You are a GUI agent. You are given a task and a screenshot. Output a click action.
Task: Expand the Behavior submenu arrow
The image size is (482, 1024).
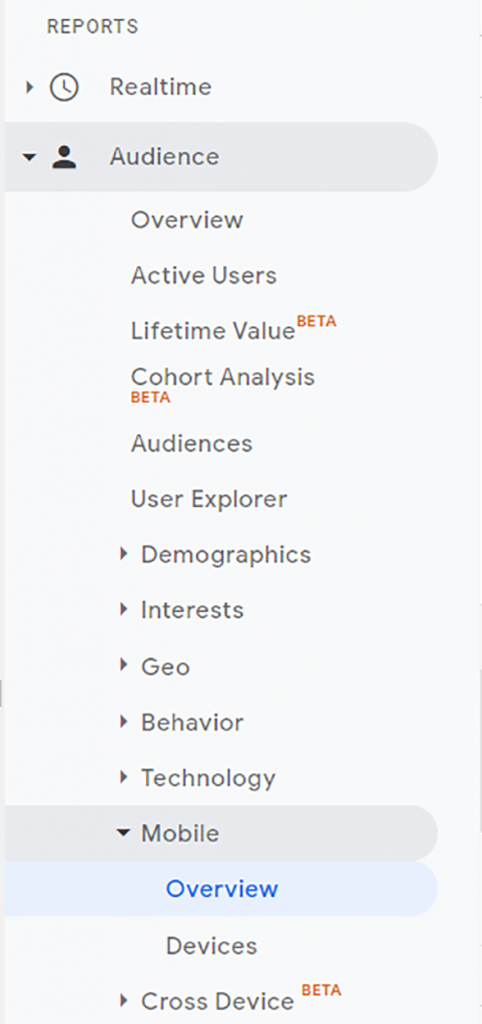pos(124,722)
